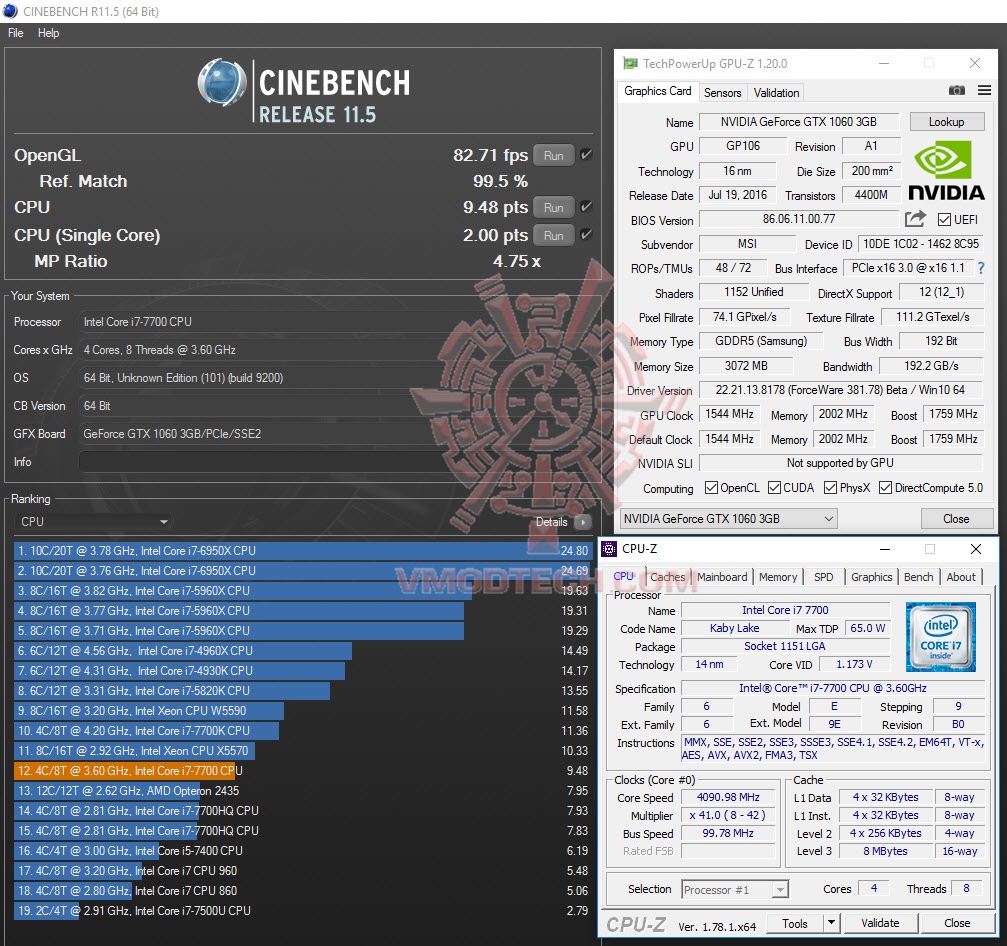Click the BIOS Version value 86.06.11.00.77
The height and width of the screenshot is (946, 1007).
pos(799,219)
